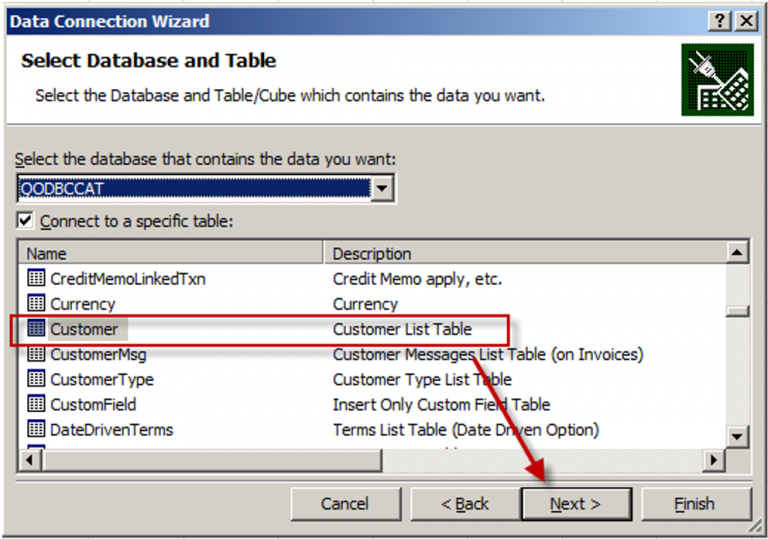The height and width of the screenshot is (539, 768).
Task: Click the CreditMemoLinkedTxn table icon
Action: point(36,279)
